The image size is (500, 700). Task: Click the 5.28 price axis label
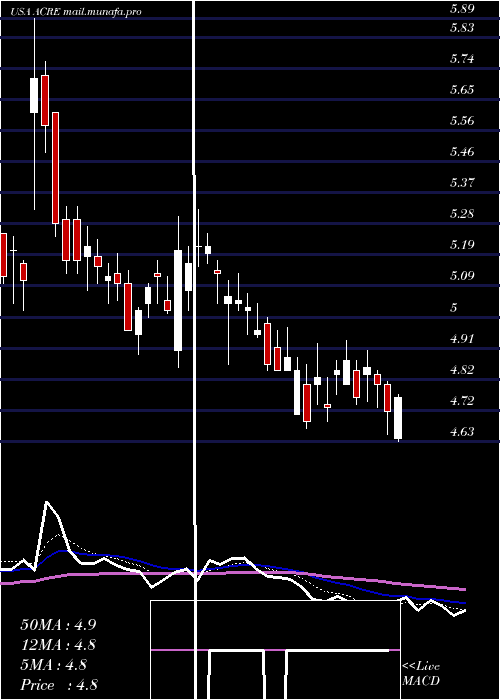tap(462, 214)
